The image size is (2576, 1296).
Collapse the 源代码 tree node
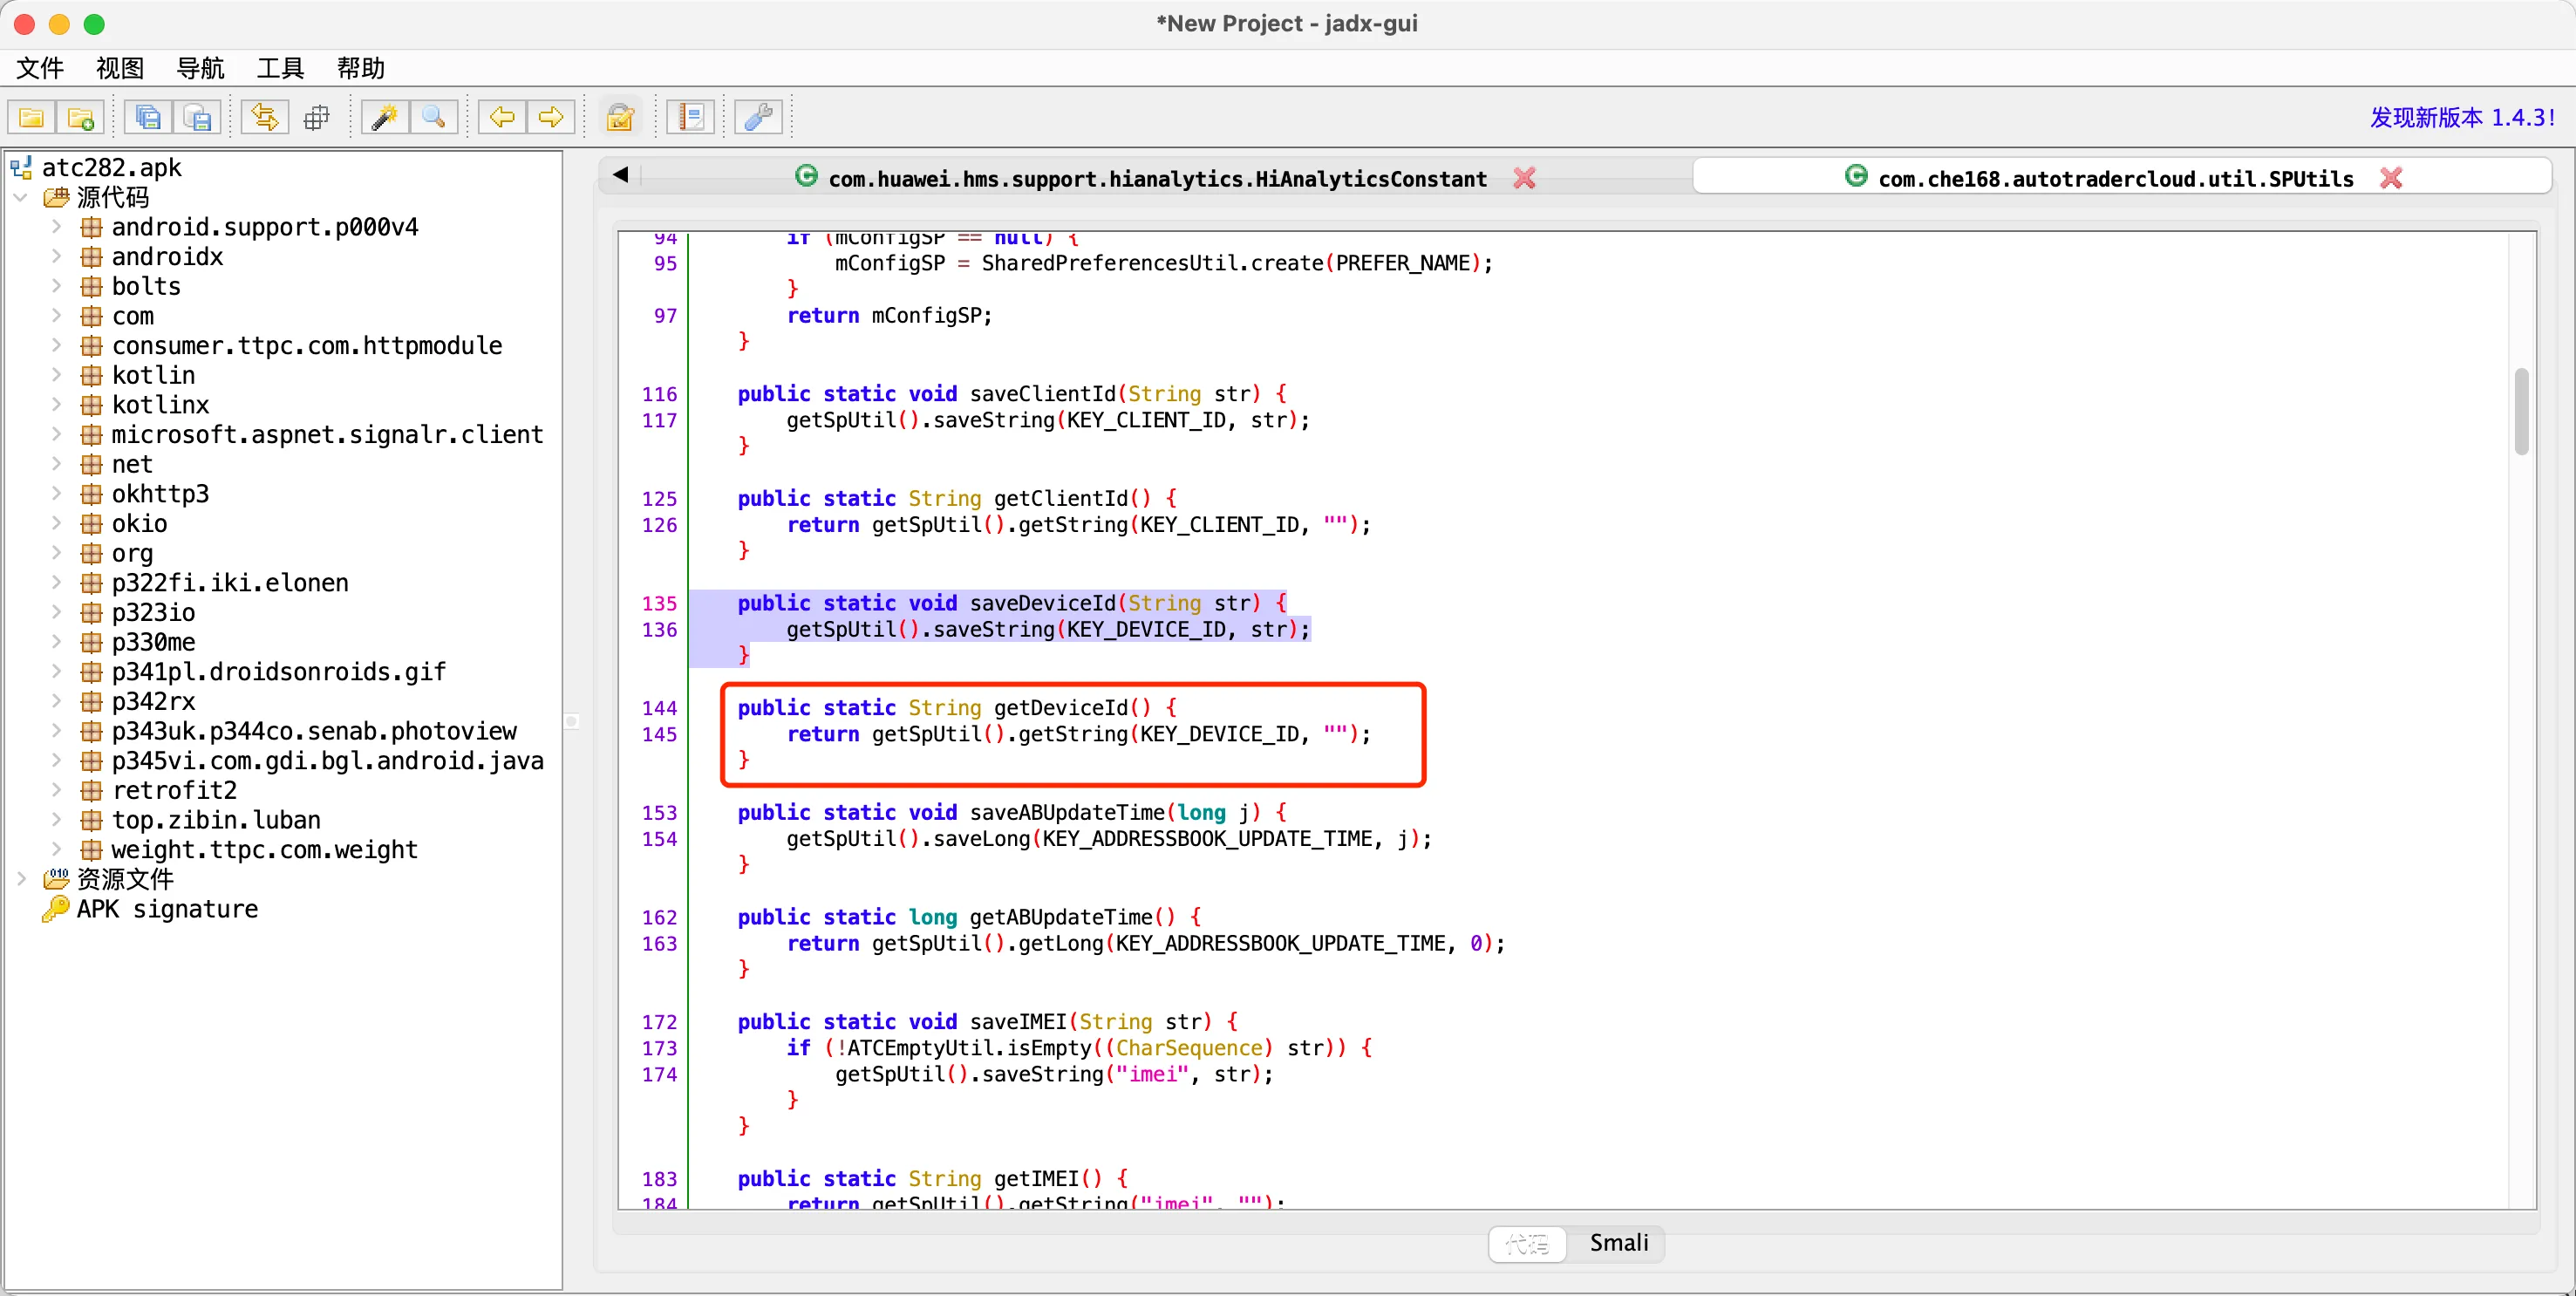21,197
